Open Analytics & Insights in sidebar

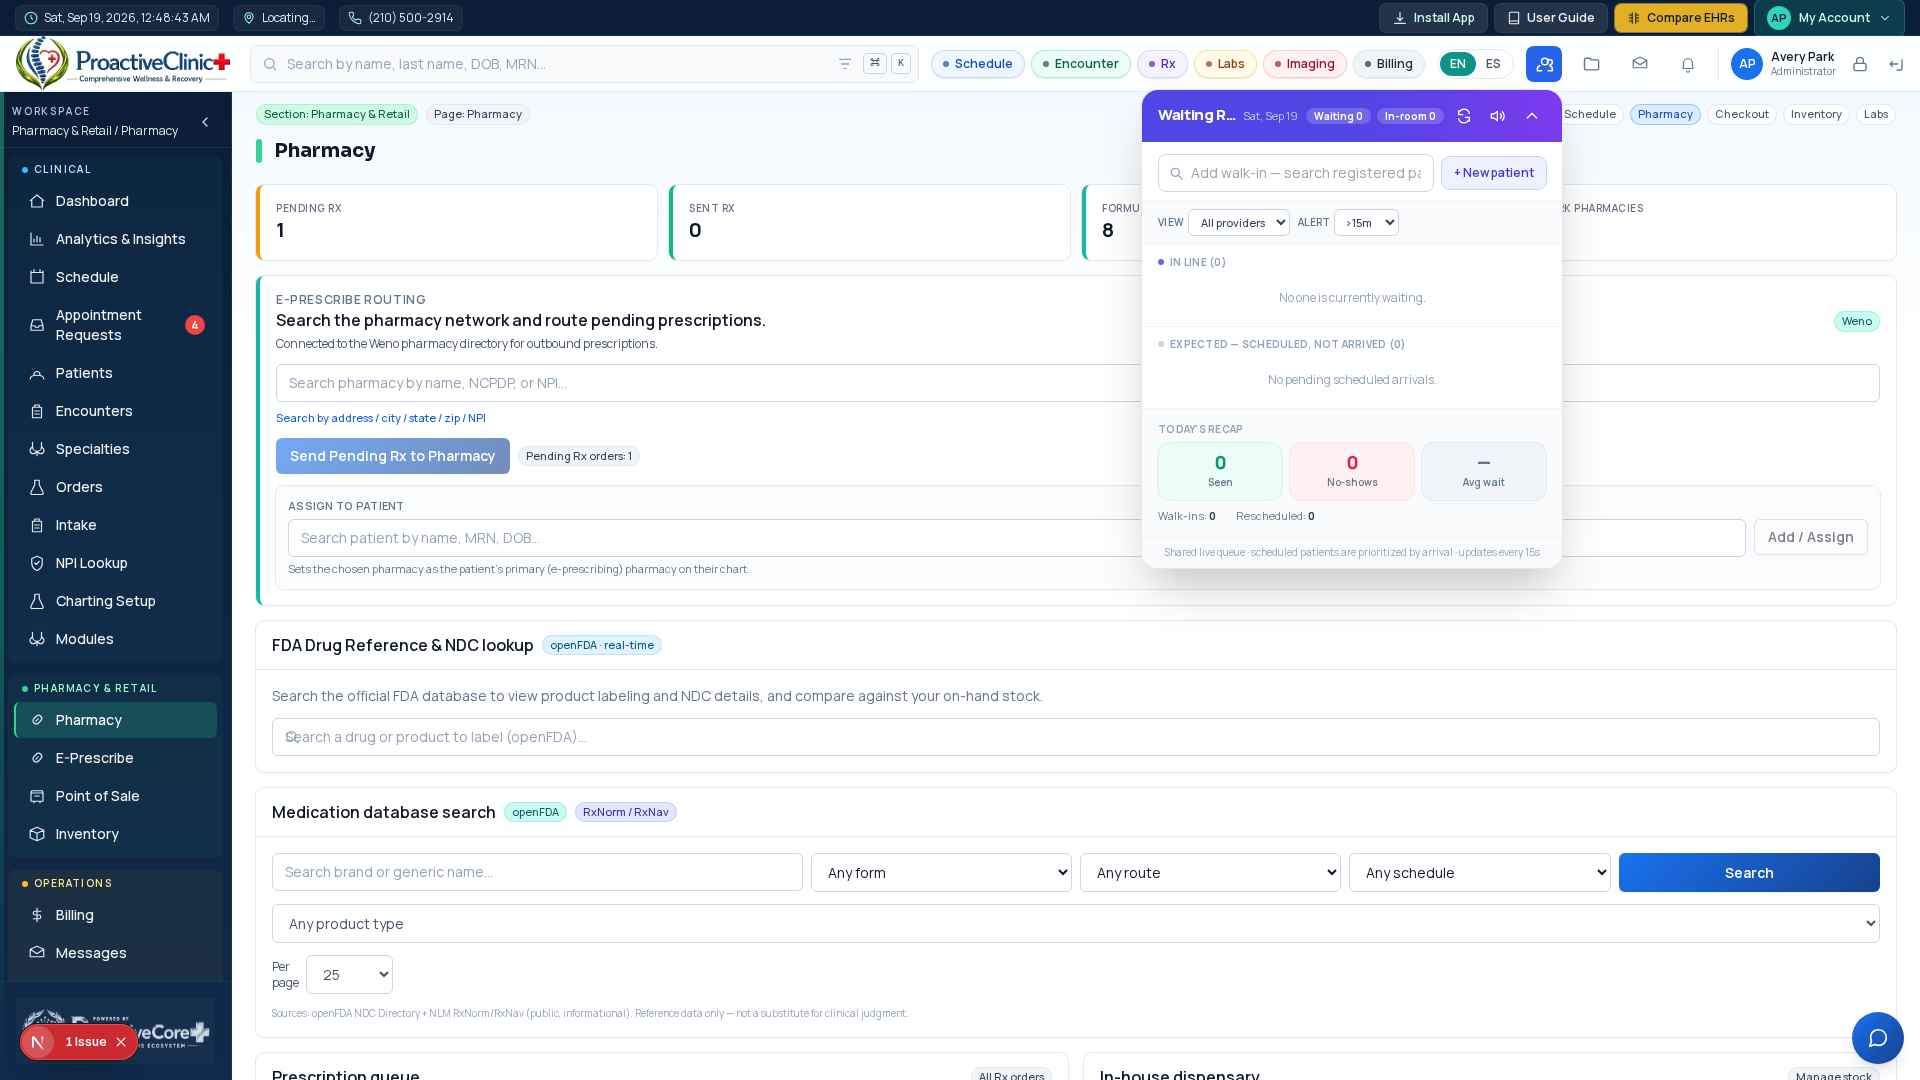116,239
